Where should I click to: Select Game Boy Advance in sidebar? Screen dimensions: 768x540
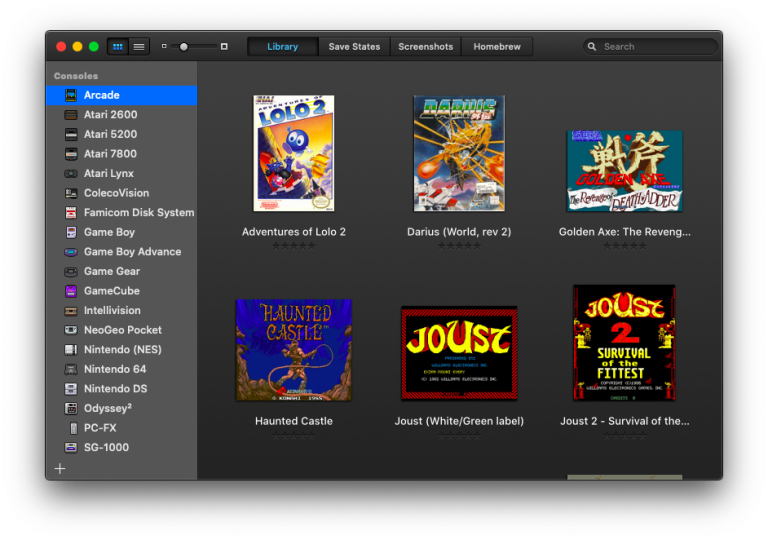(132, 252)
